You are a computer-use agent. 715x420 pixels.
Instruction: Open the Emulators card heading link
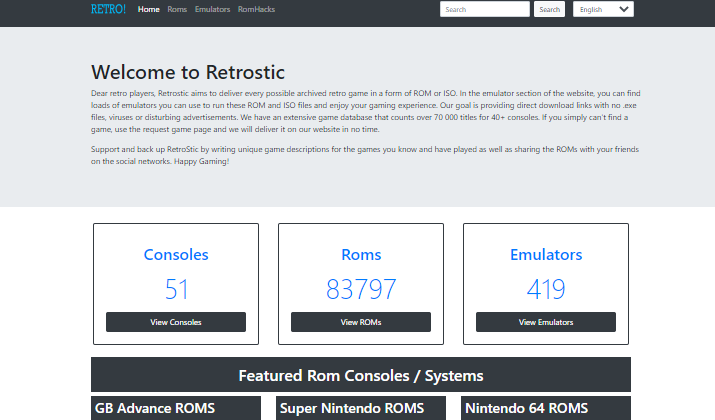546,254
